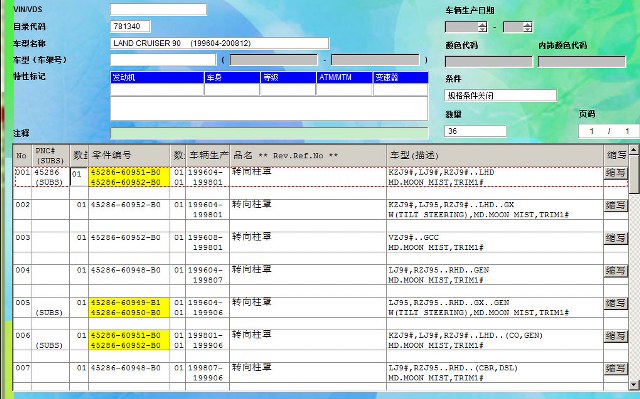Click the 缩写 button in row 003
This screenshot has width=640, height=399.
pyautogui.click(x=616, y=238)
